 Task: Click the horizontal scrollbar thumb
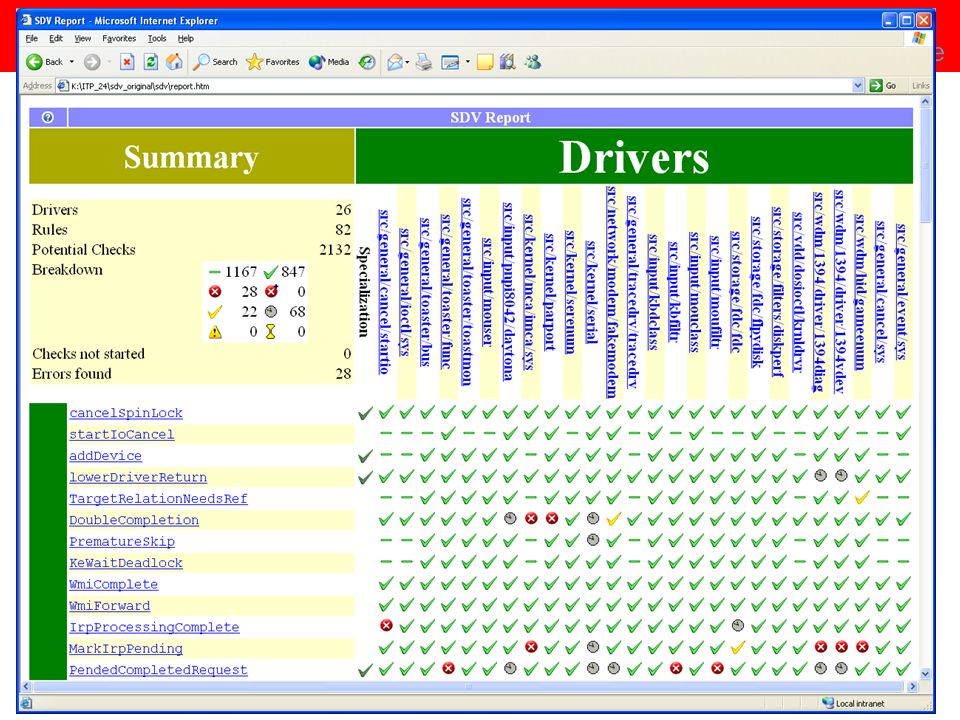(x=470, y=686)
